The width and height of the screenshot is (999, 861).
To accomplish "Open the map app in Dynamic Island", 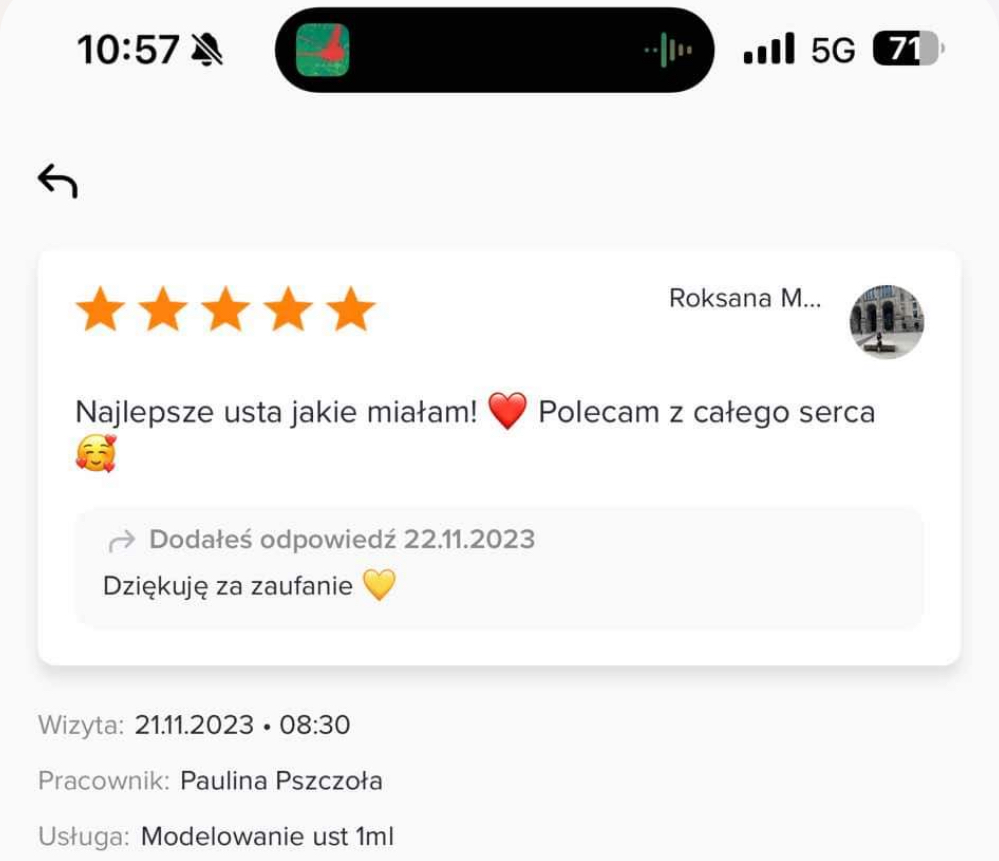I will click(323, 50).
